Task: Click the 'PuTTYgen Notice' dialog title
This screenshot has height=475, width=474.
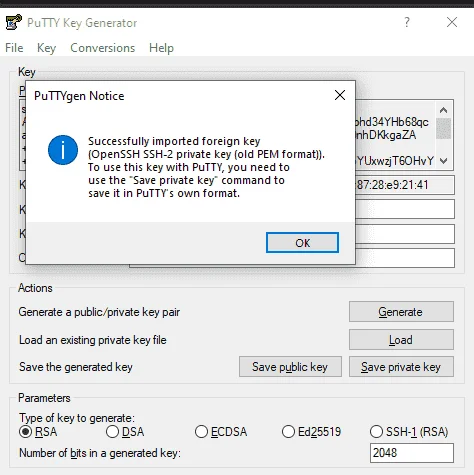Action: coord(79,96)
